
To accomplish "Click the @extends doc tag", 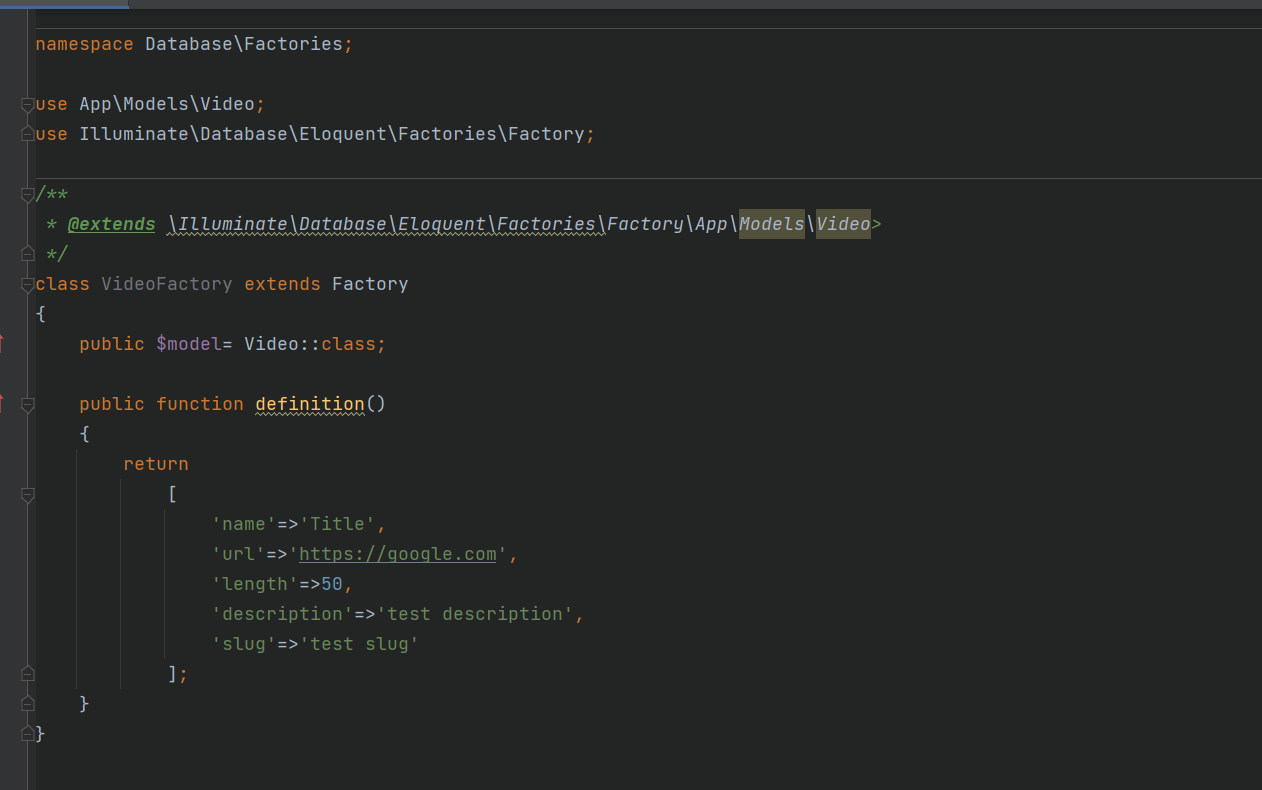I will coord(111,224).
